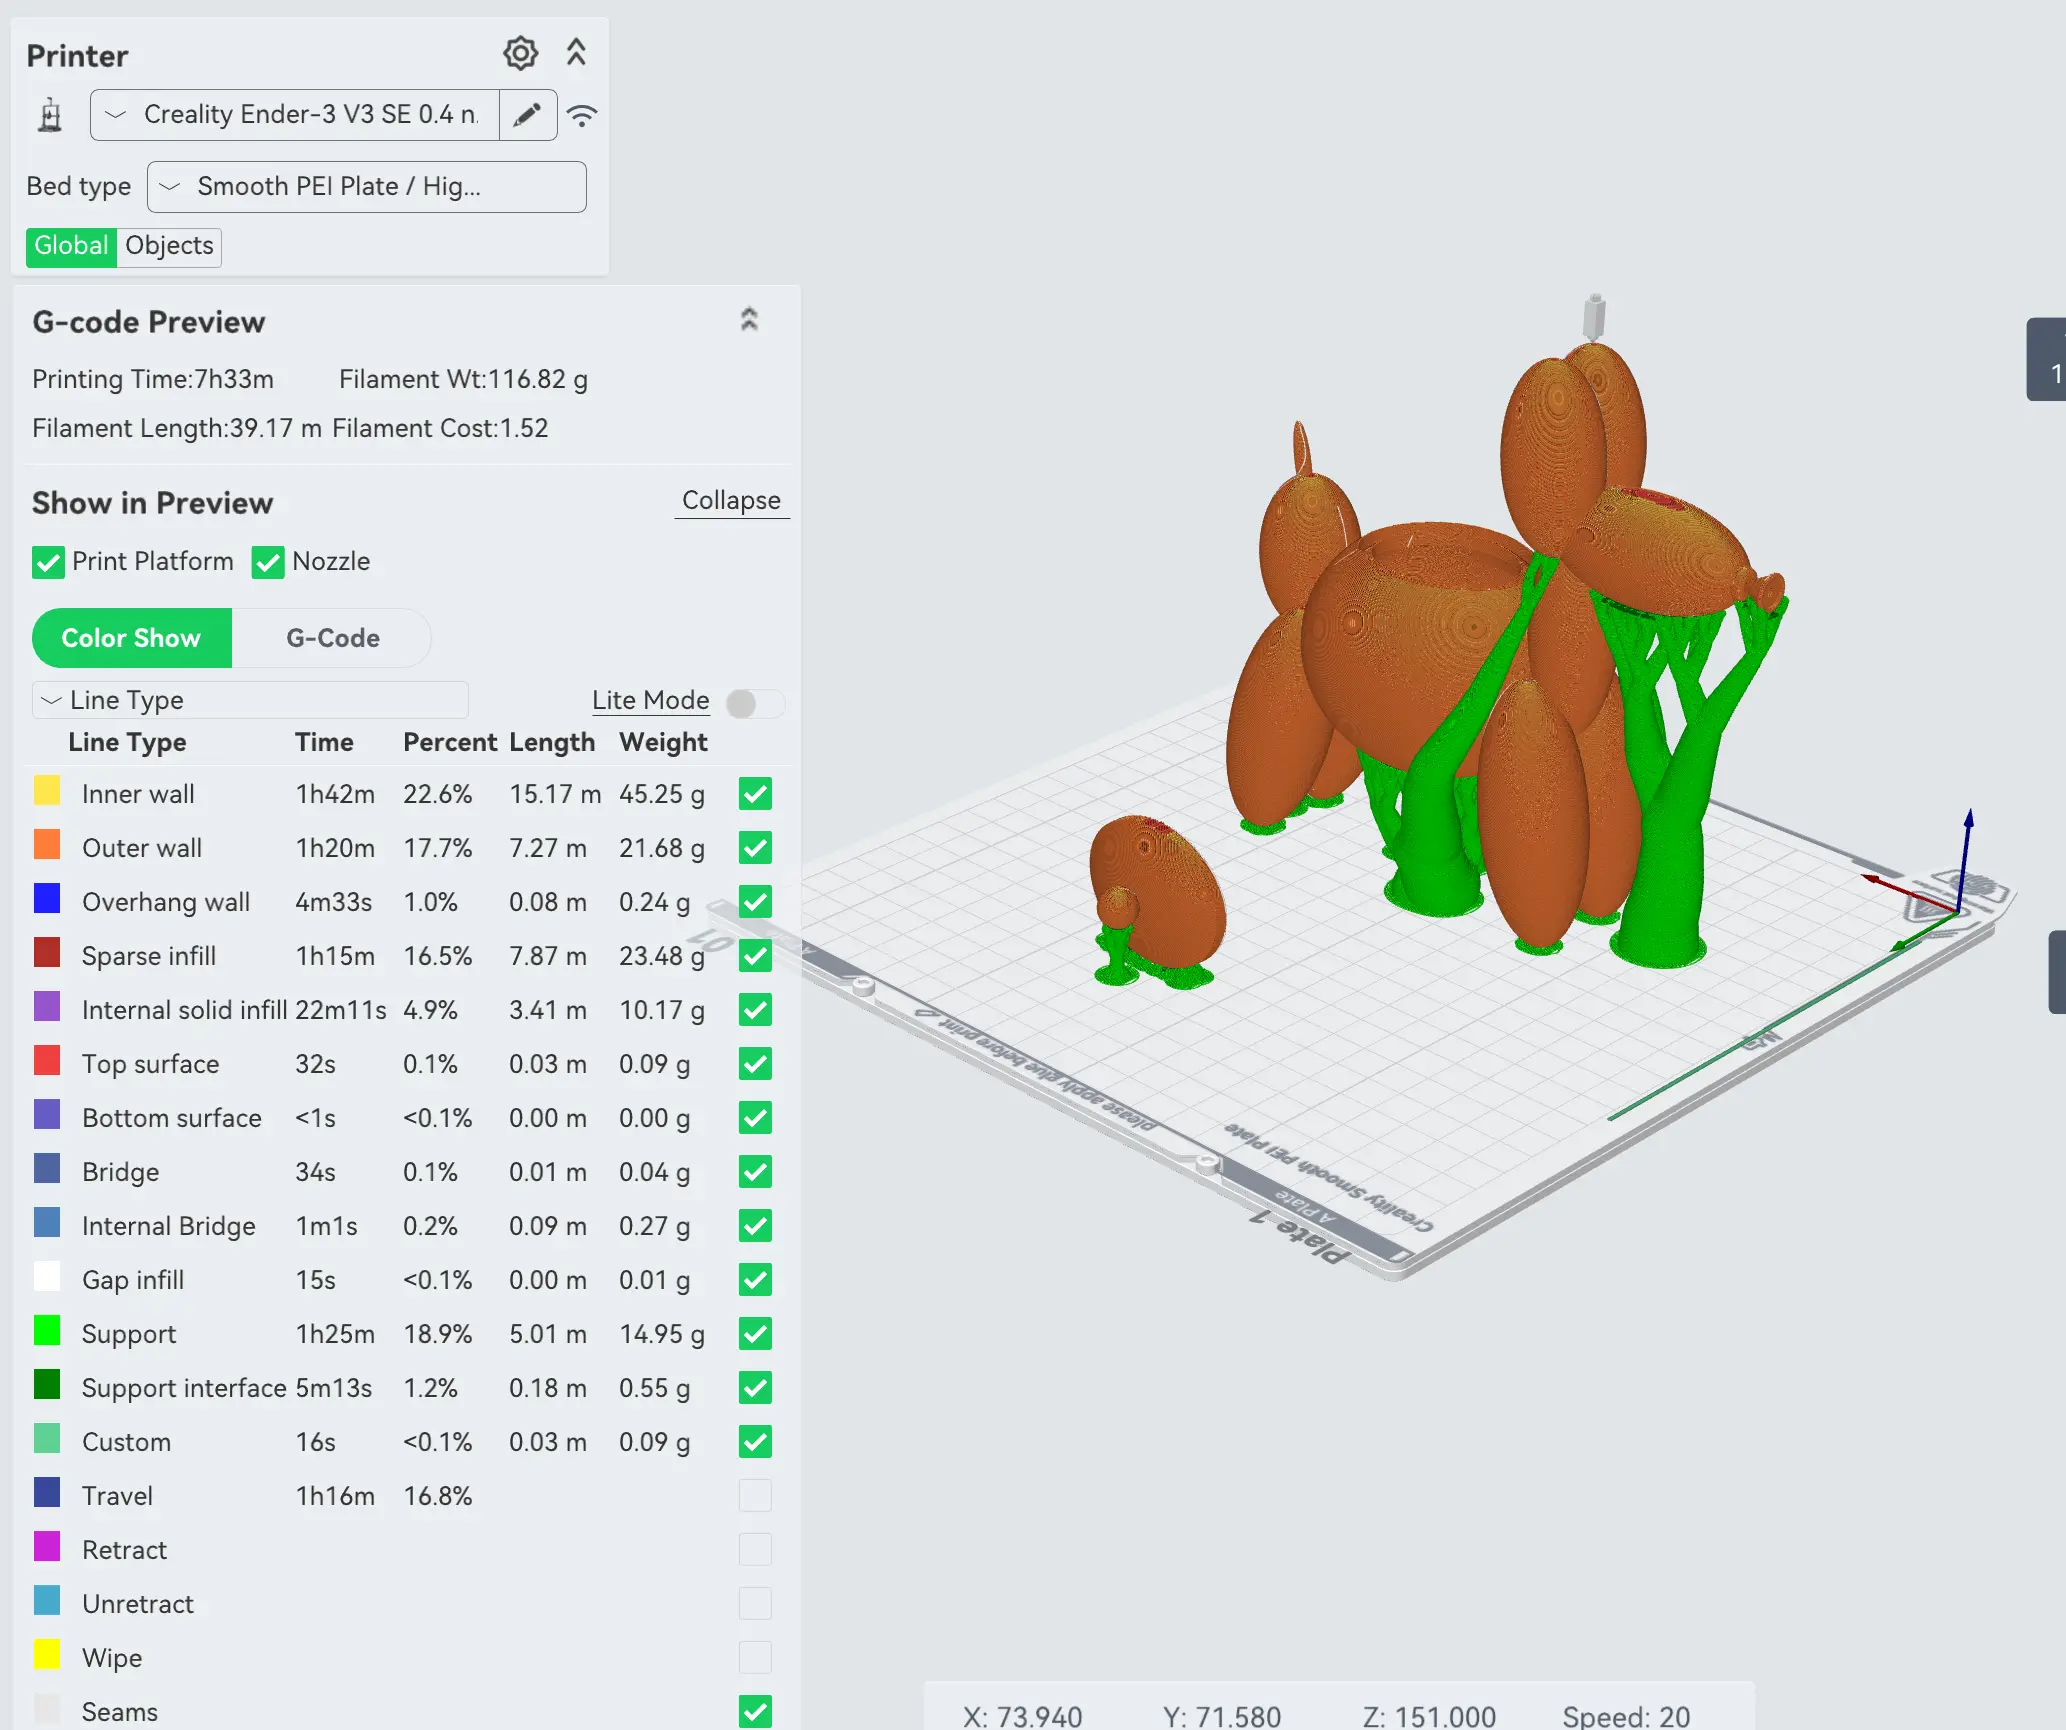This screenshot has width=2066, height=1730.
Task: Uncheck Gap infill visibility
Action: pos(755,1280)
